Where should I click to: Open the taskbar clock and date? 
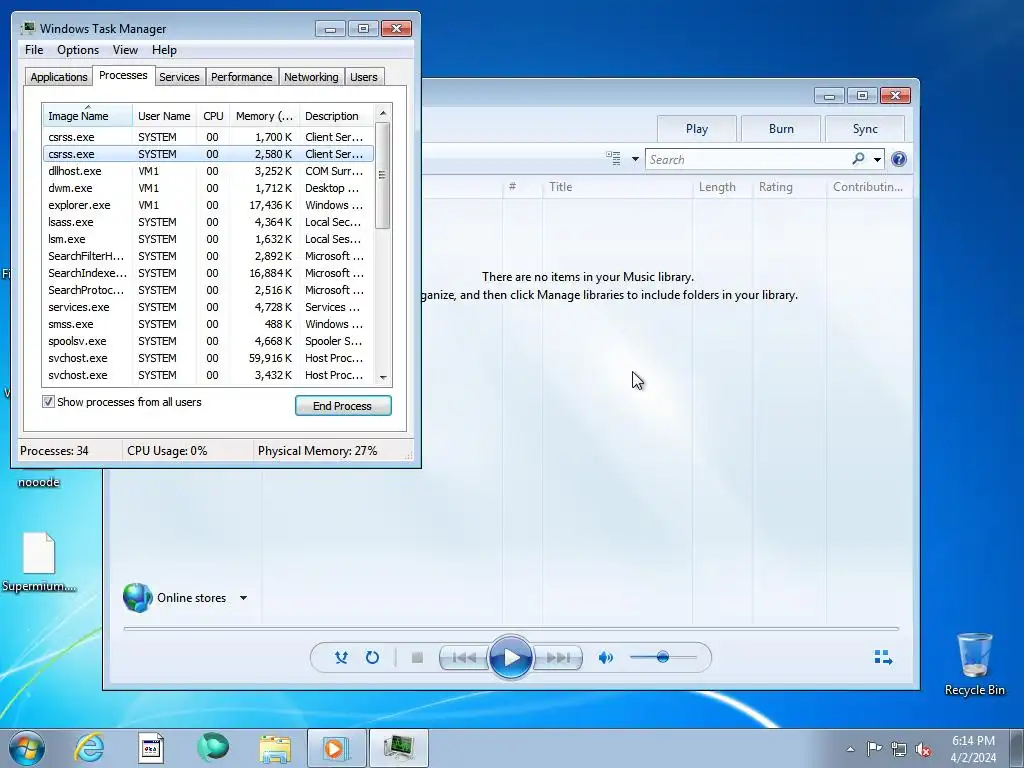coord(973,749)
